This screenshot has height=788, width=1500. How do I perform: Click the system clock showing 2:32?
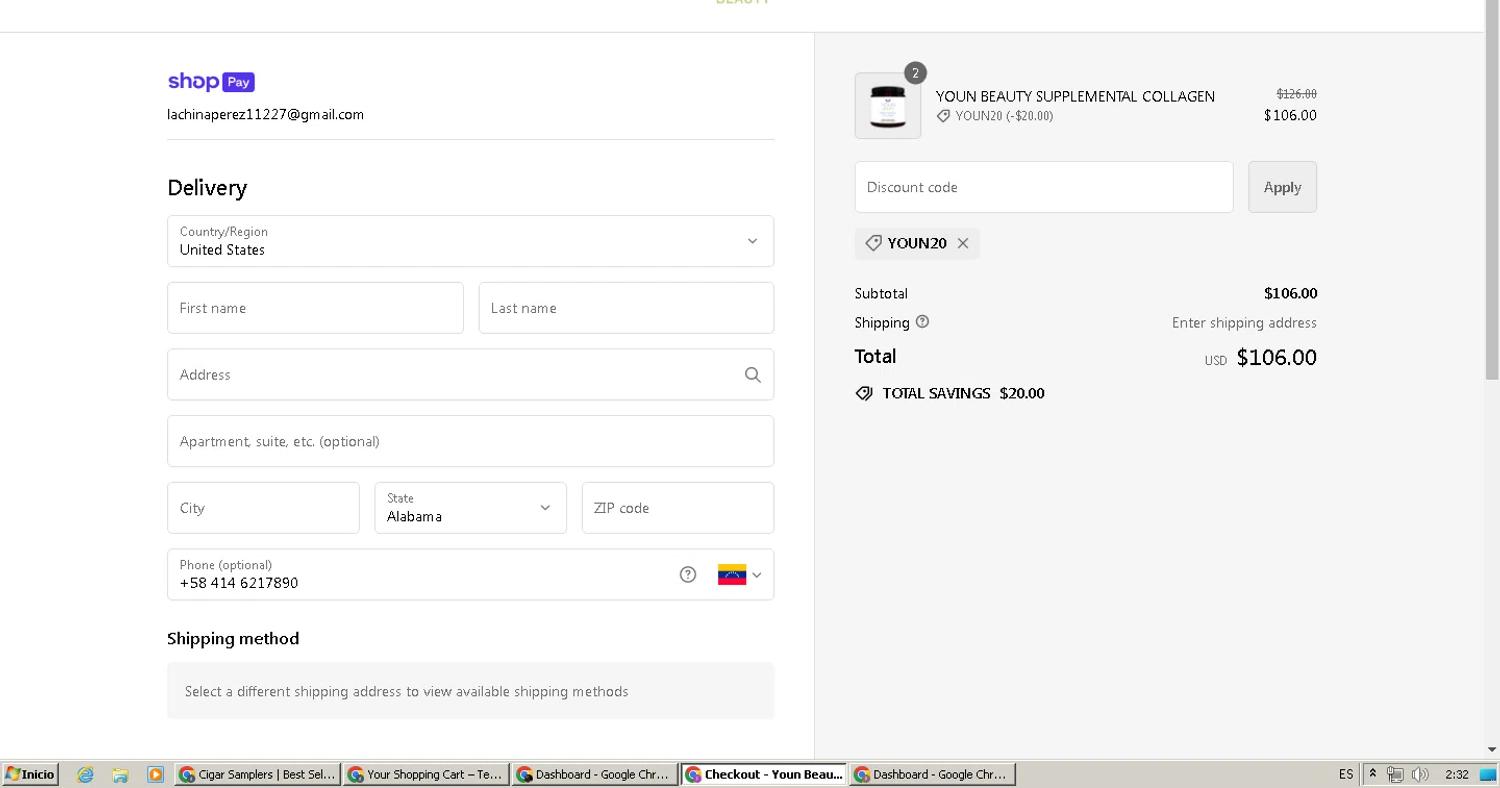(1457, 774)
